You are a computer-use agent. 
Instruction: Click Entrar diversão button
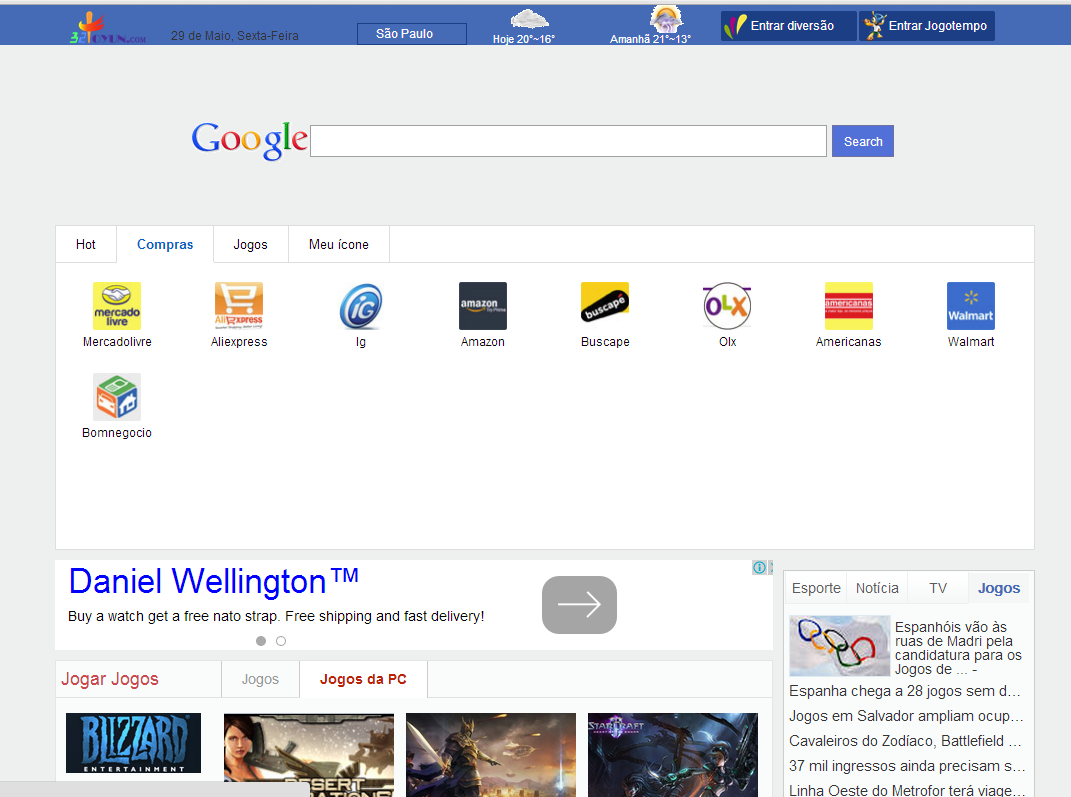(x=789, y=26)
